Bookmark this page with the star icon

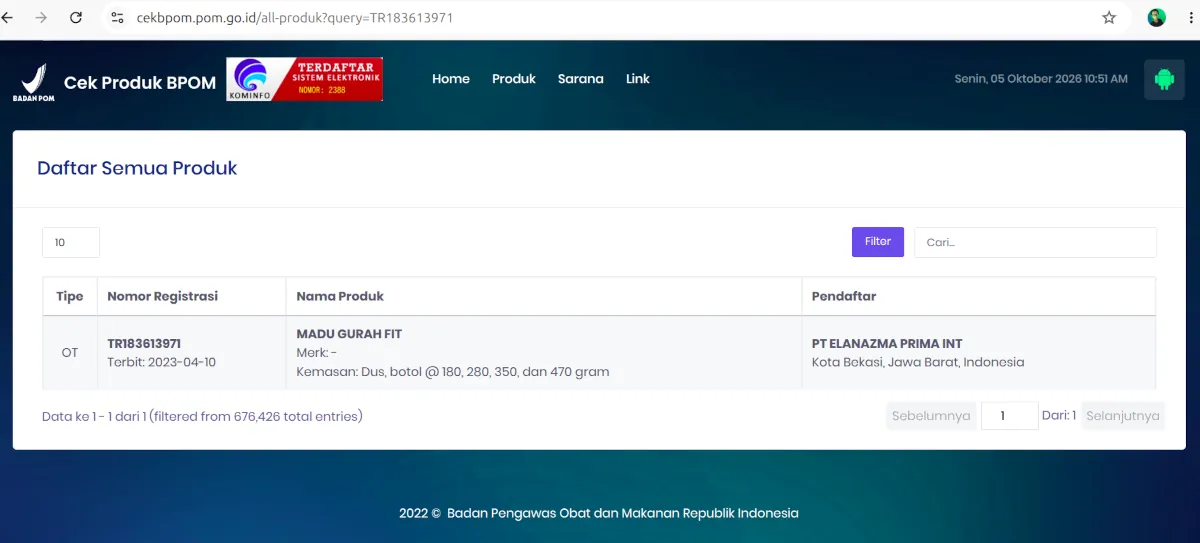pyautogui.click(x=1109, y=18)
